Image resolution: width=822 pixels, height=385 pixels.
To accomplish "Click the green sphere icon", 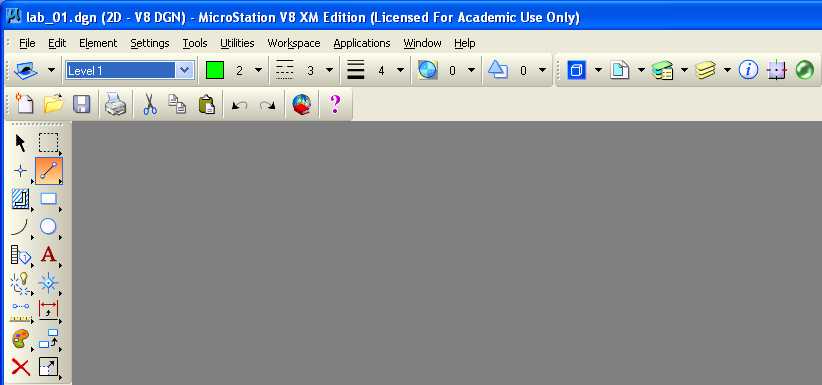I will 804,70.
